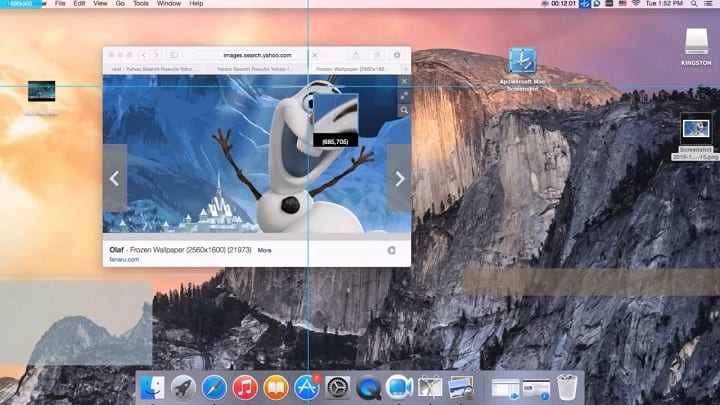Close the image preview overlay
The height and width of the screenshot is (405, 720).
point(404,81)
